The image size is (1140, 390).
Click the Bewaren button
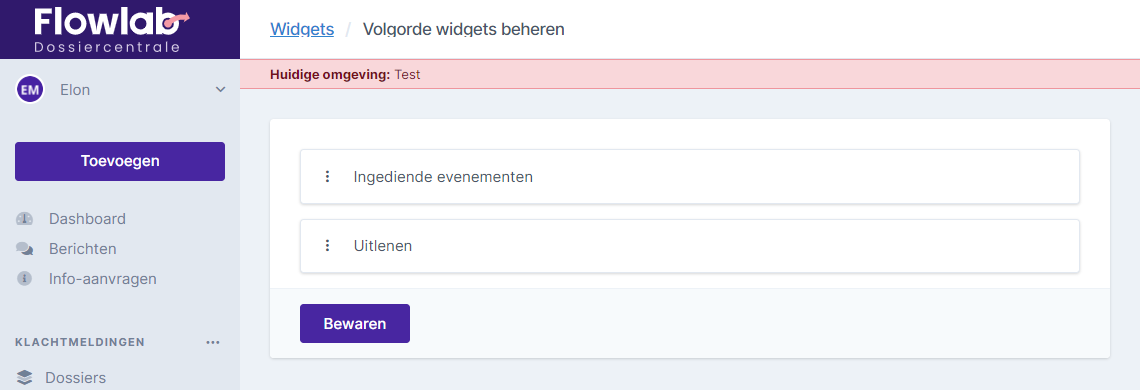coord(355,323)
